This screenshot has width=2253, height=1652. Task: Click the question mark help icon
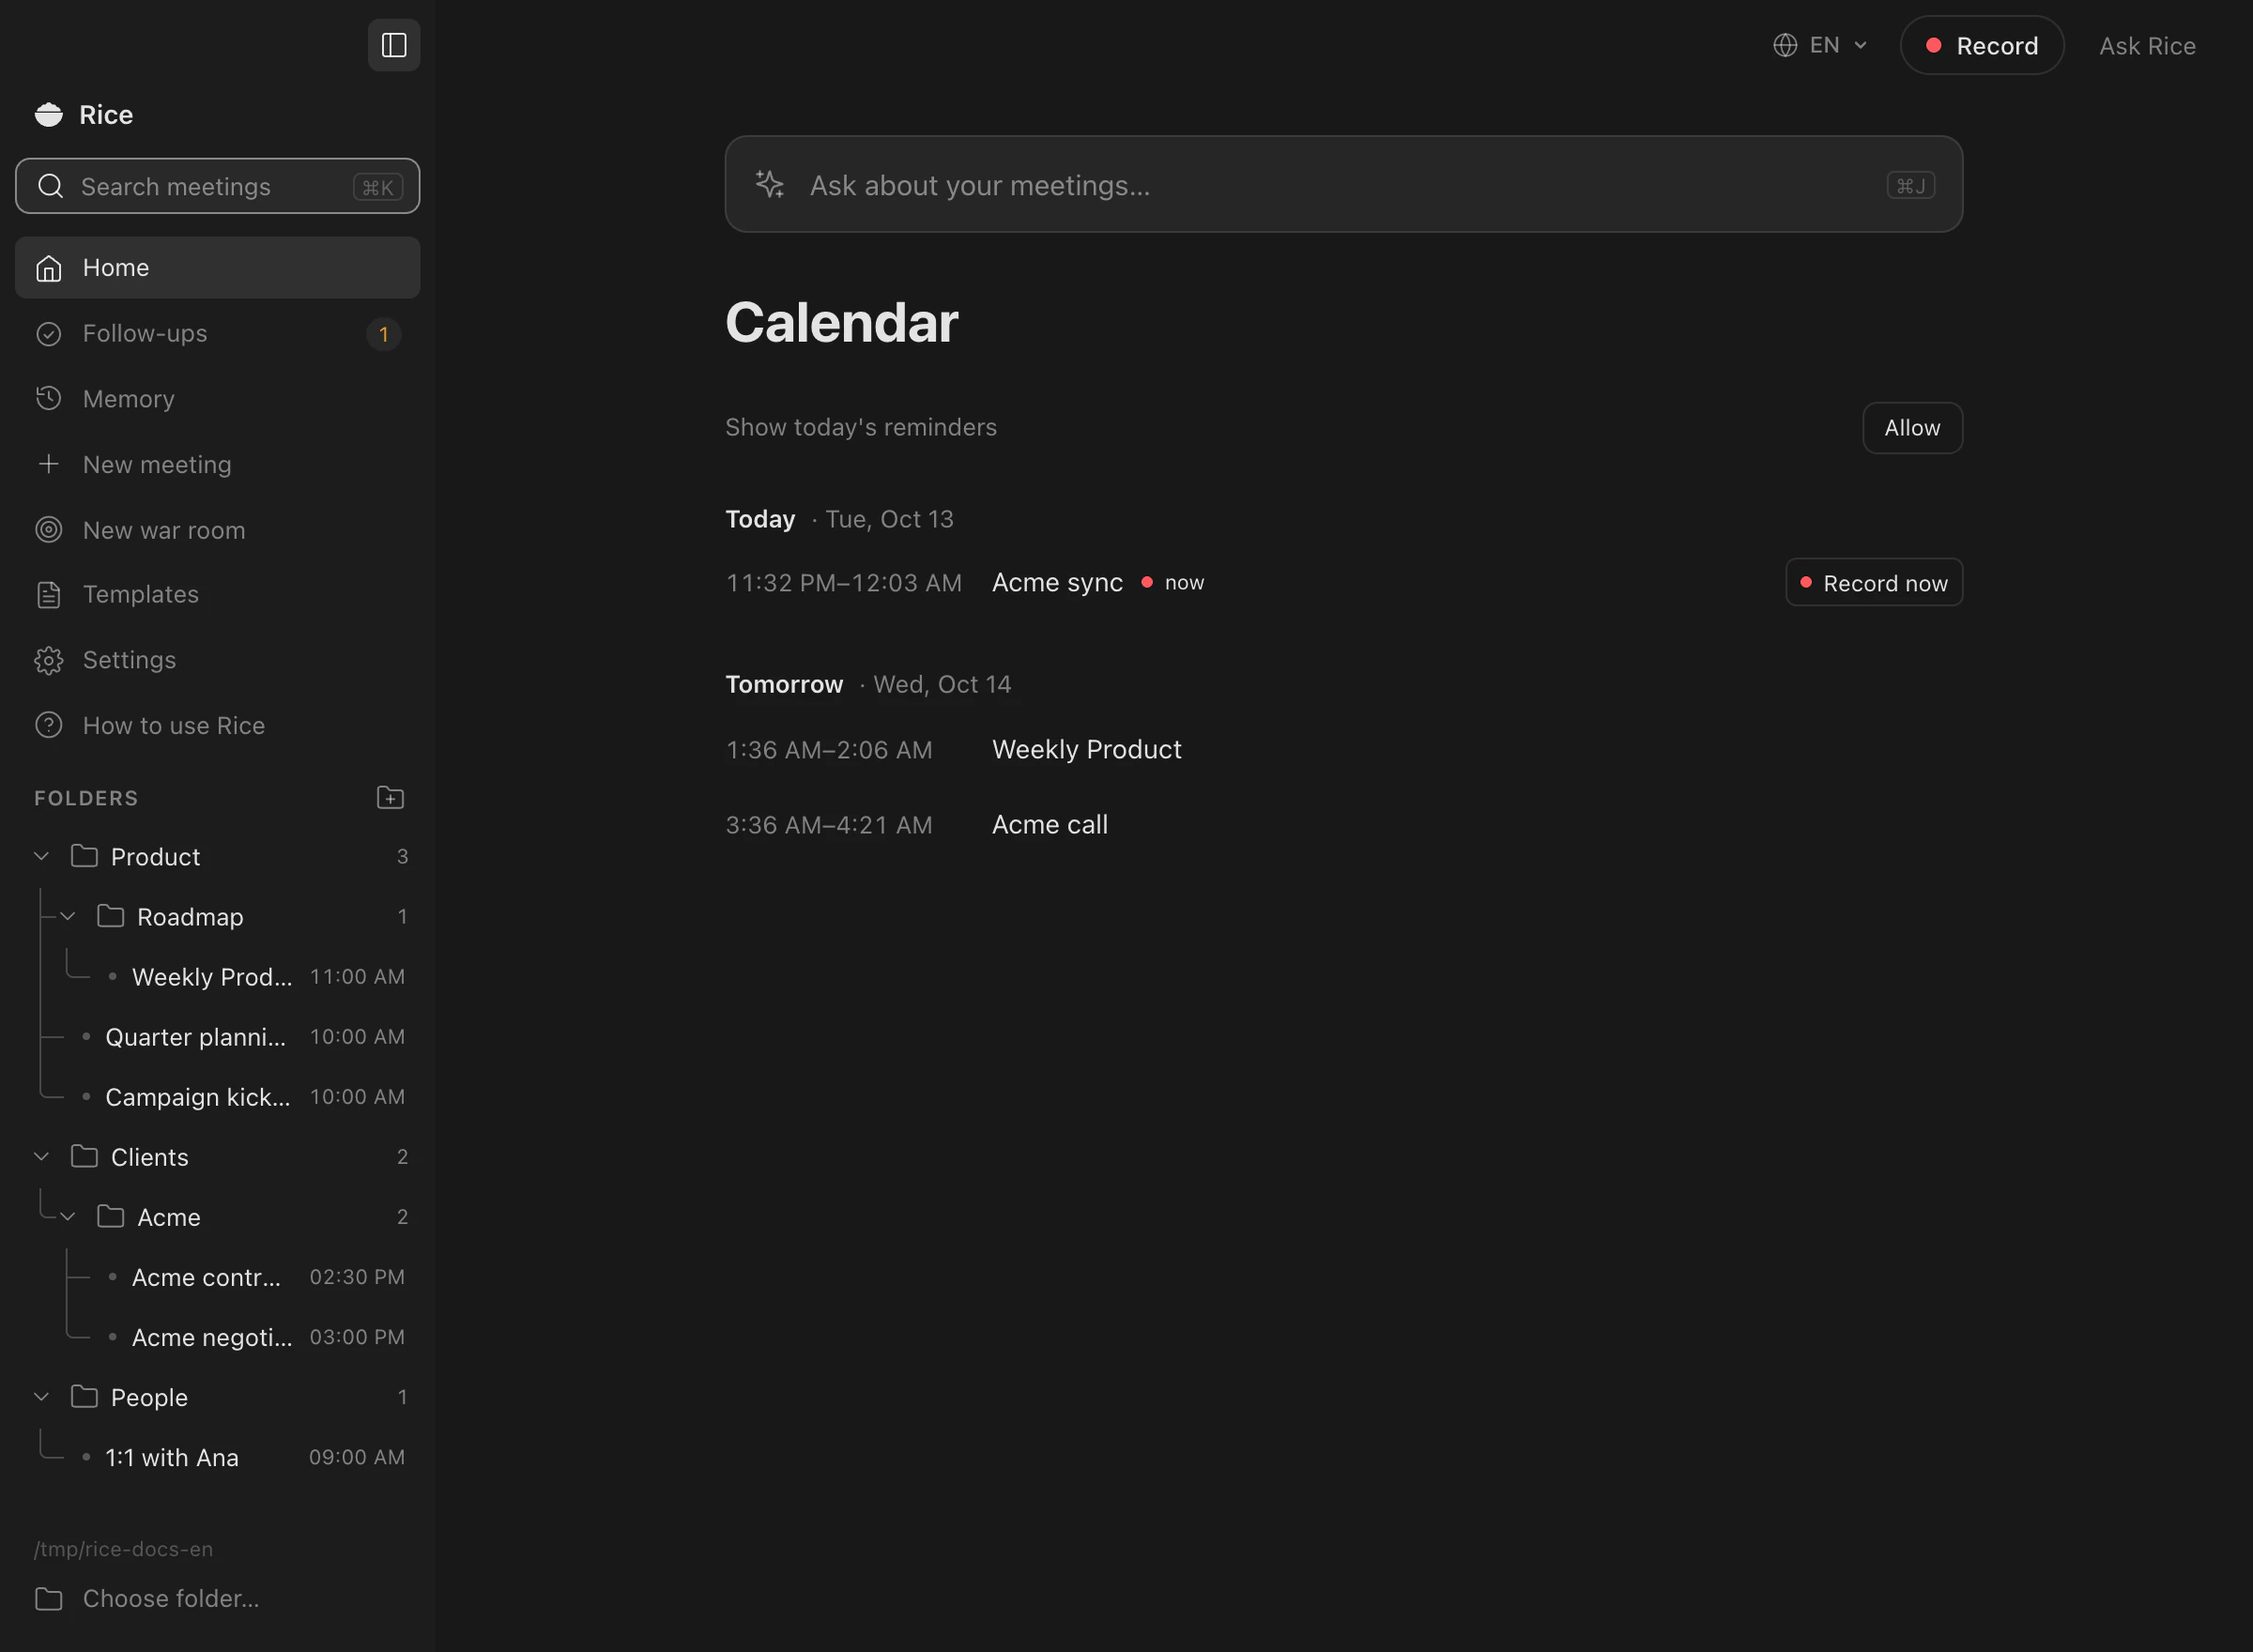(49, 725)
